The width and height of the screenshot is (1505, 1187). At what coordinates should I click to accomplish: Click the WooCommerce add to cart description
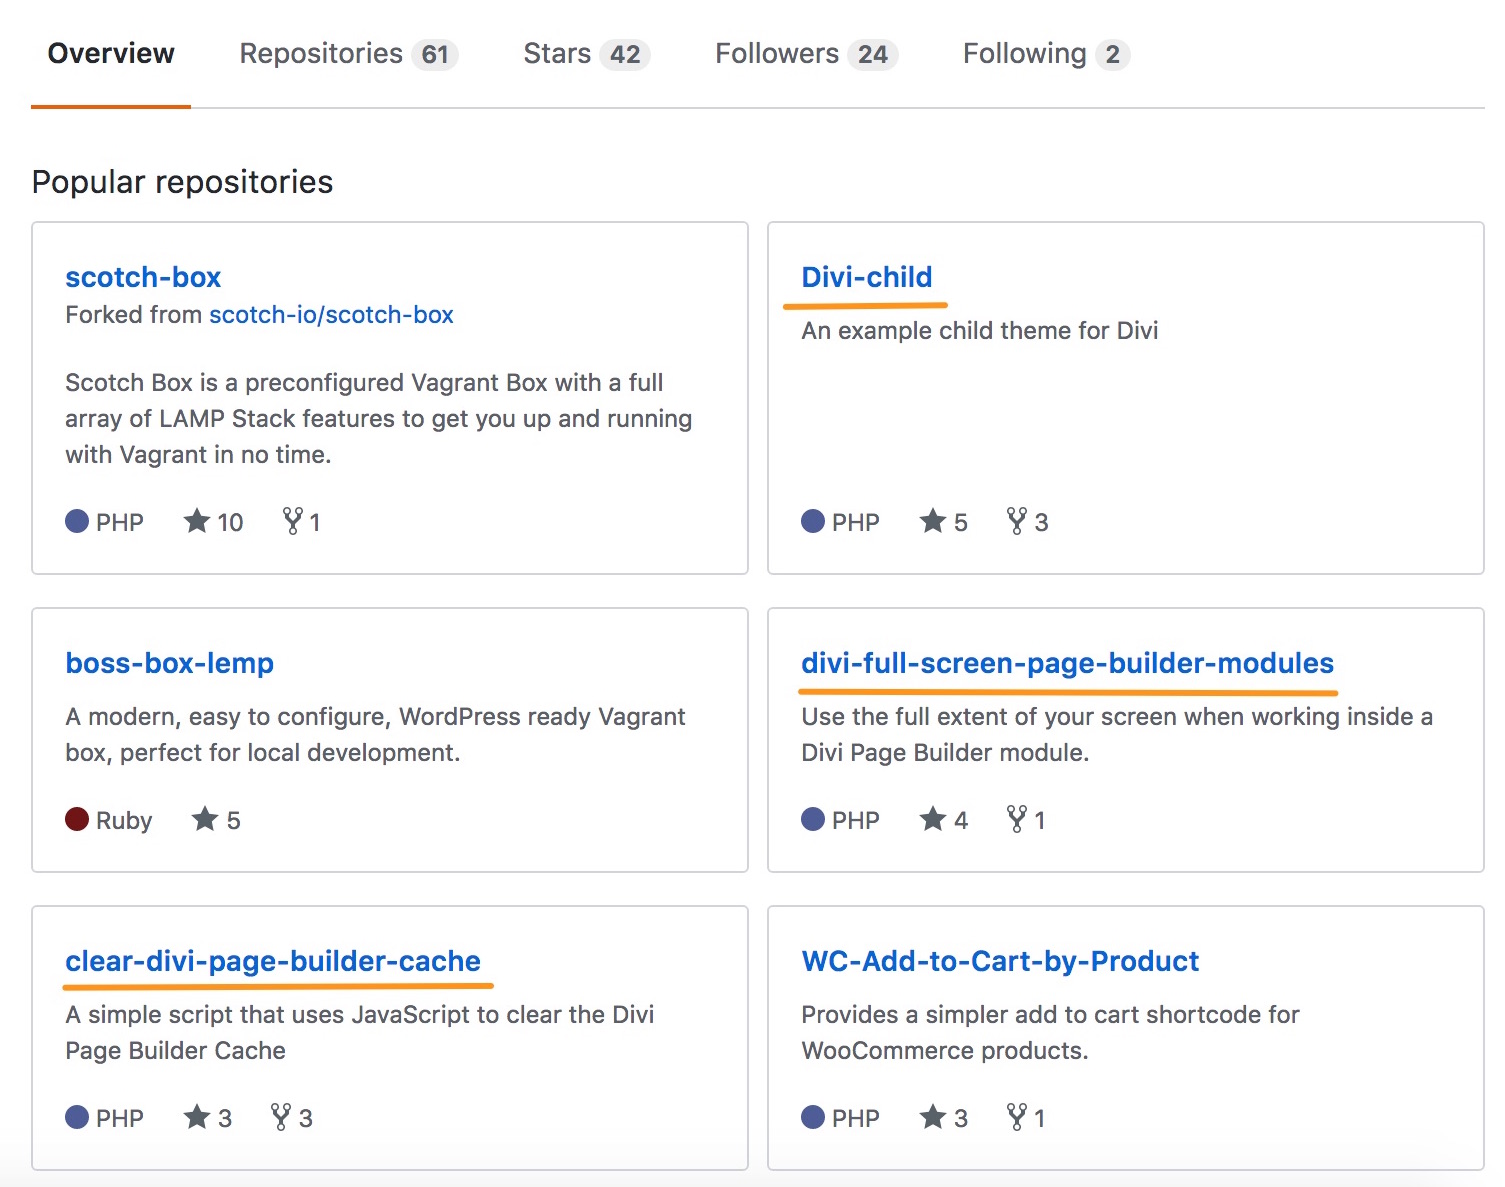1050,1033
